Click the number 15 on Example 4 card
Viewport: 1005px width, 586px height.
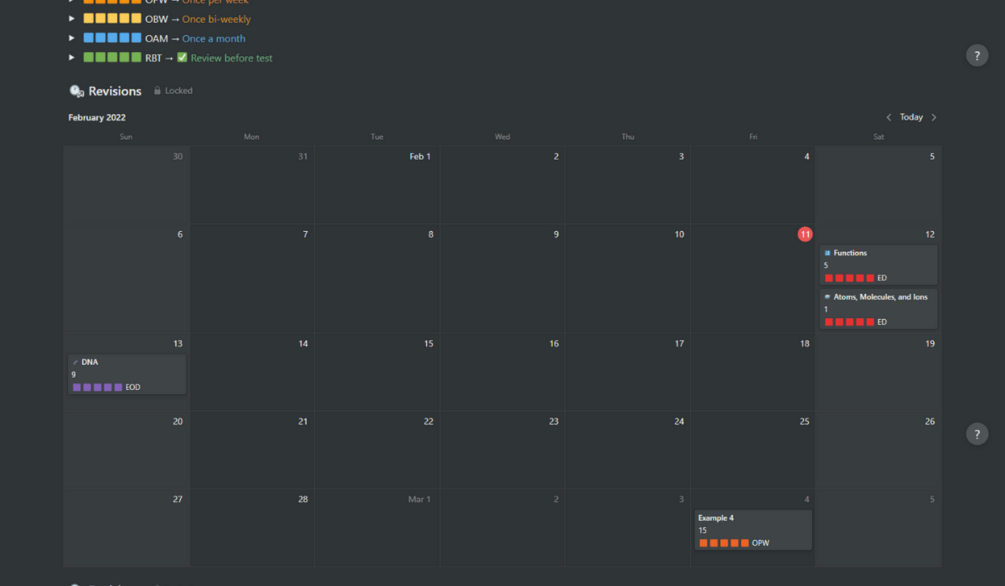[702, 530]
